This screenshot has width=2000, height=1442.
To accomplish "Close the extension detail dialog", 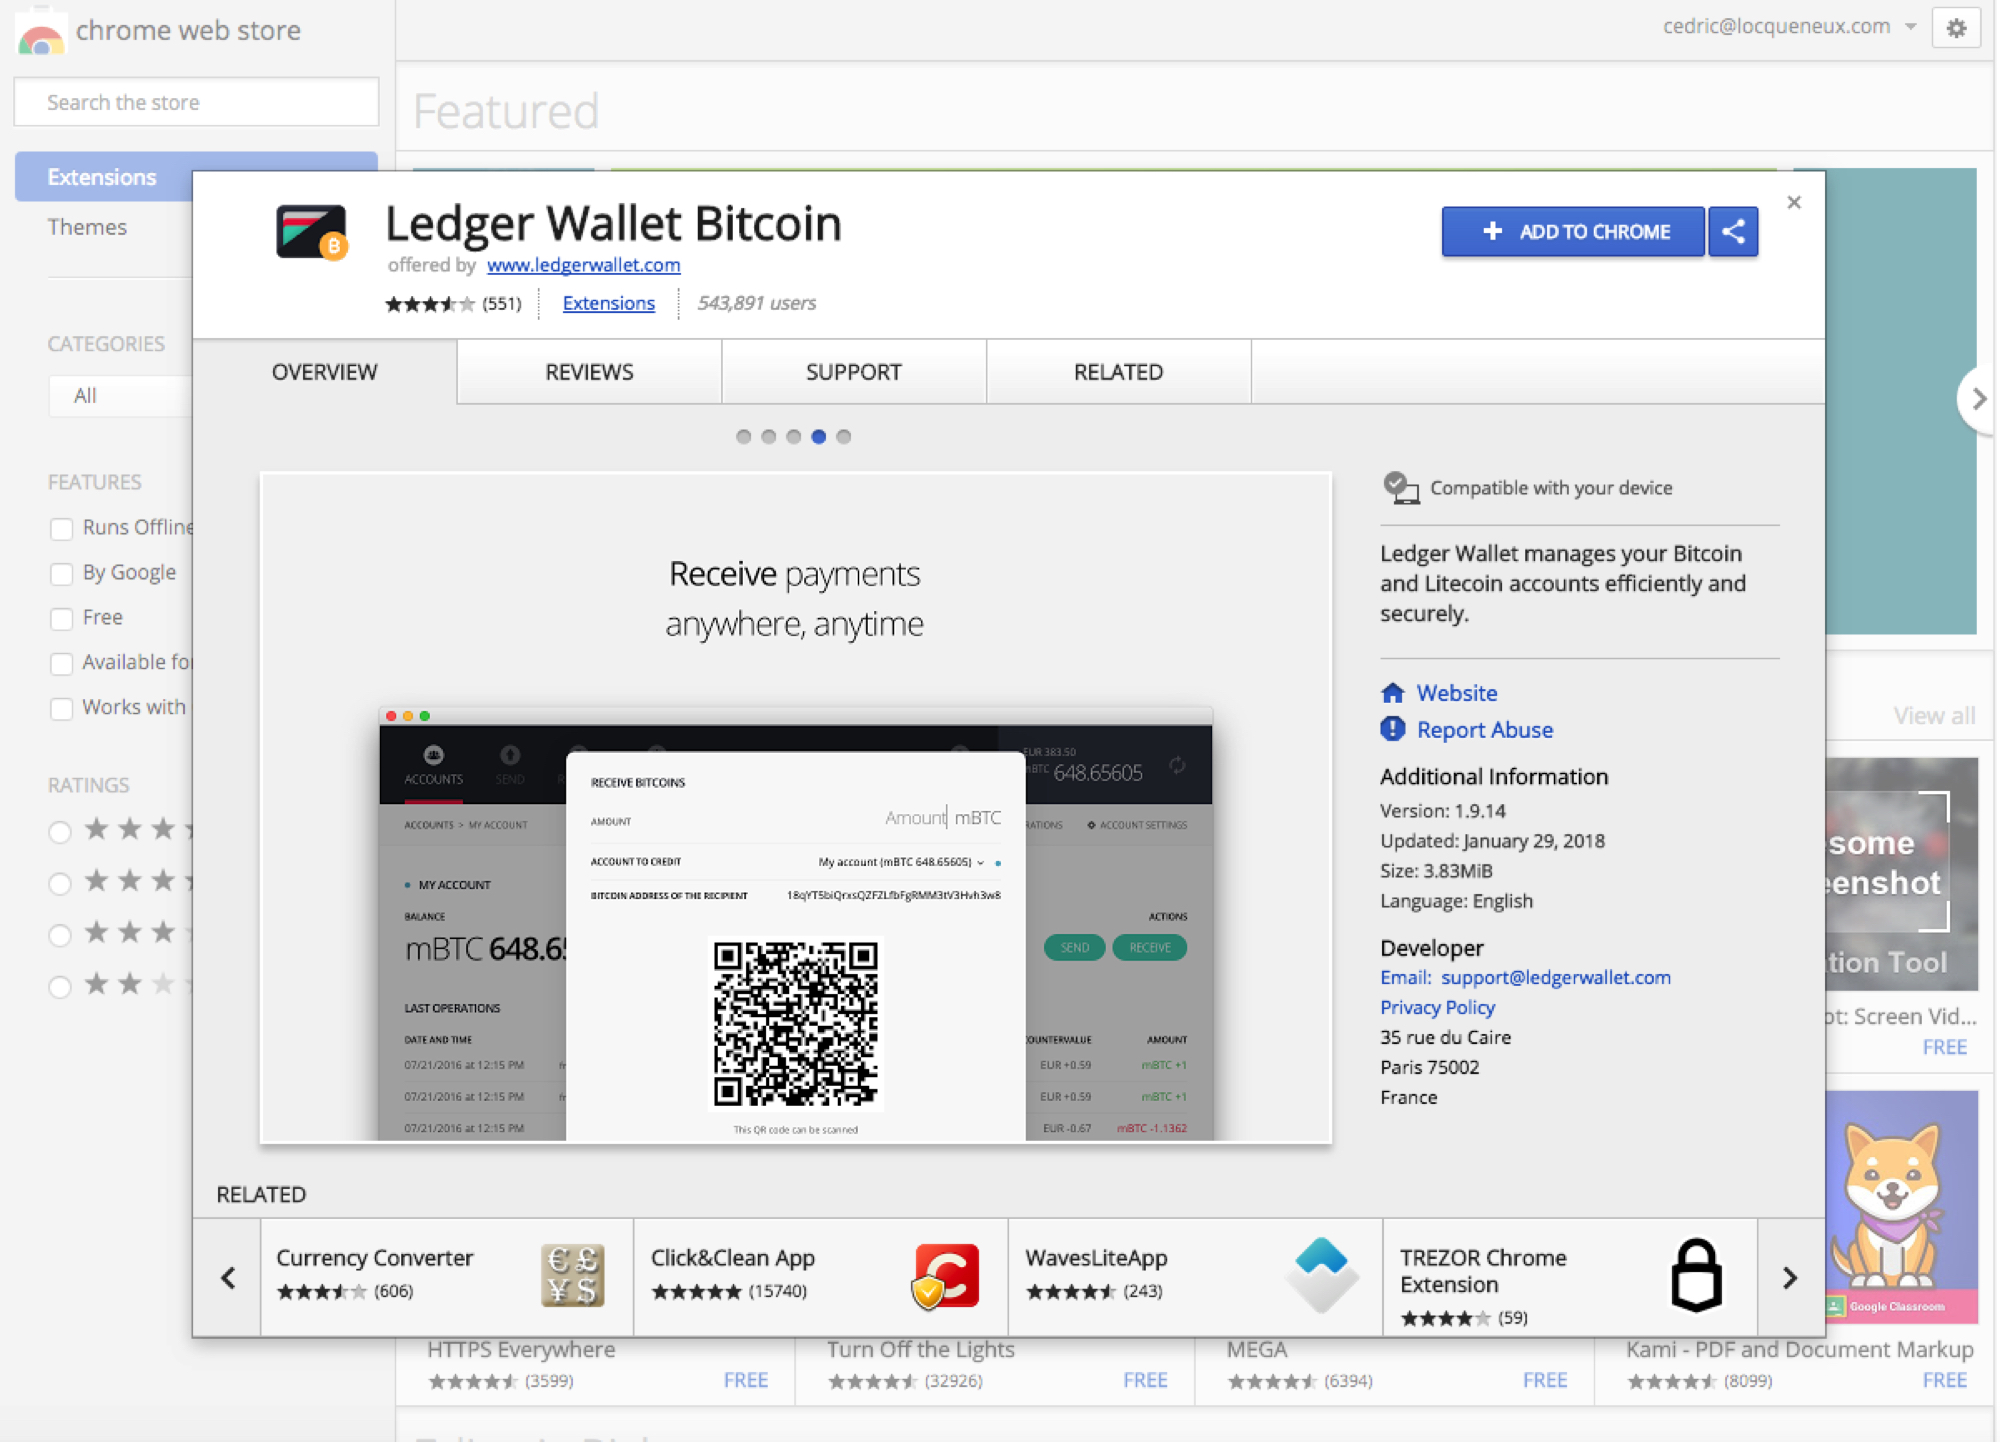I will 1794,202.
